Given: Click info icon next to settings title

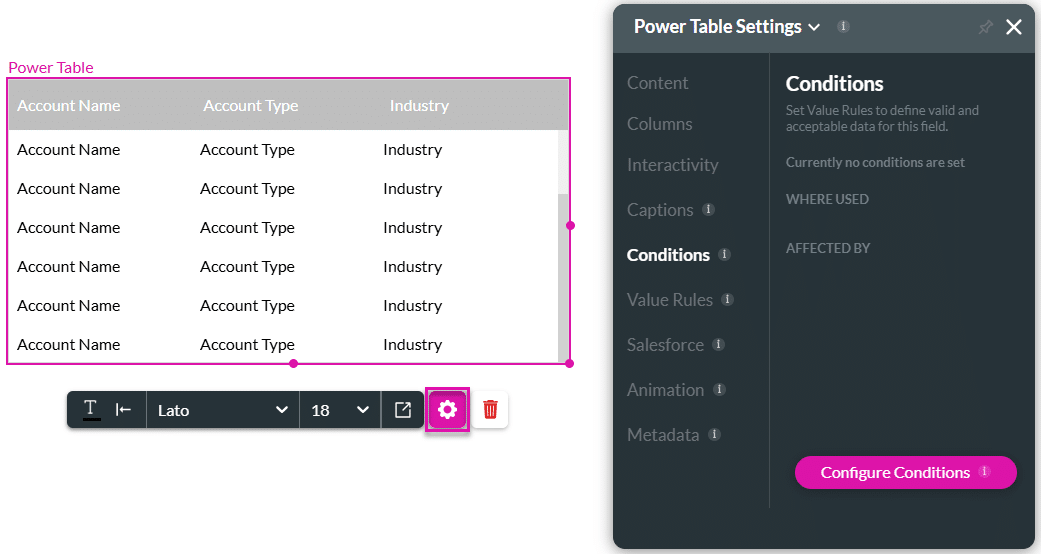Looking at the screenshot, I should pyautogui.click(x=843, y=27).
